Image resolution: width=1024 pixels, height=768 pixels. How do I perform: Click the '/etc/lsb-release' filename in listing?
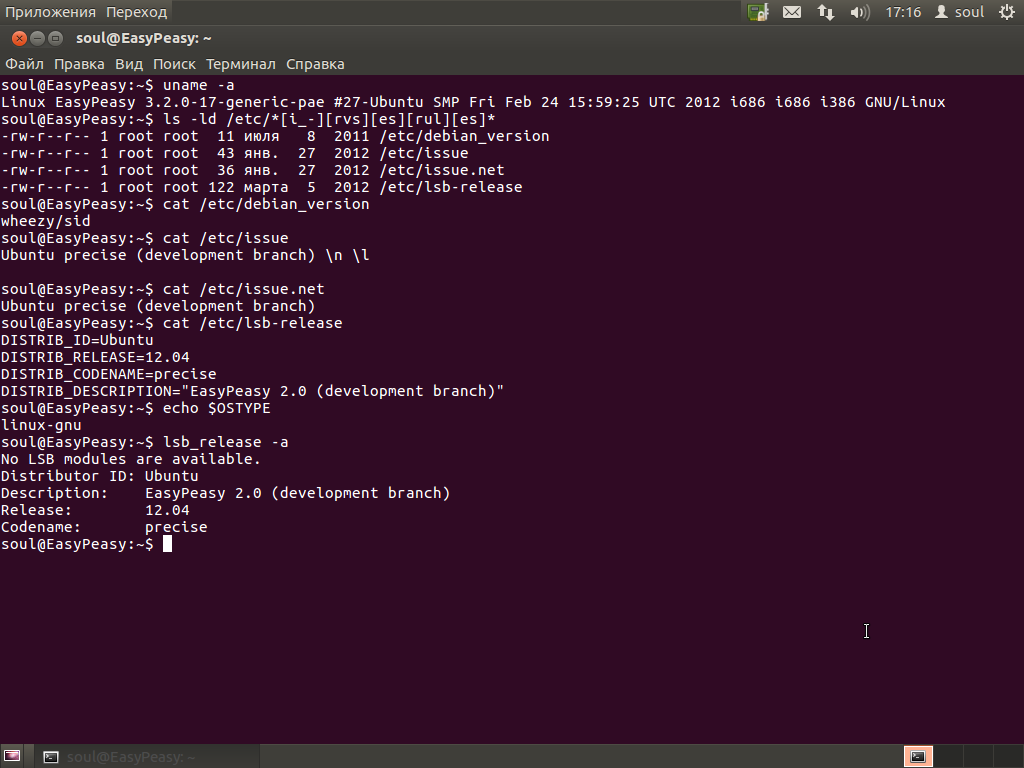tap(451, 187)
